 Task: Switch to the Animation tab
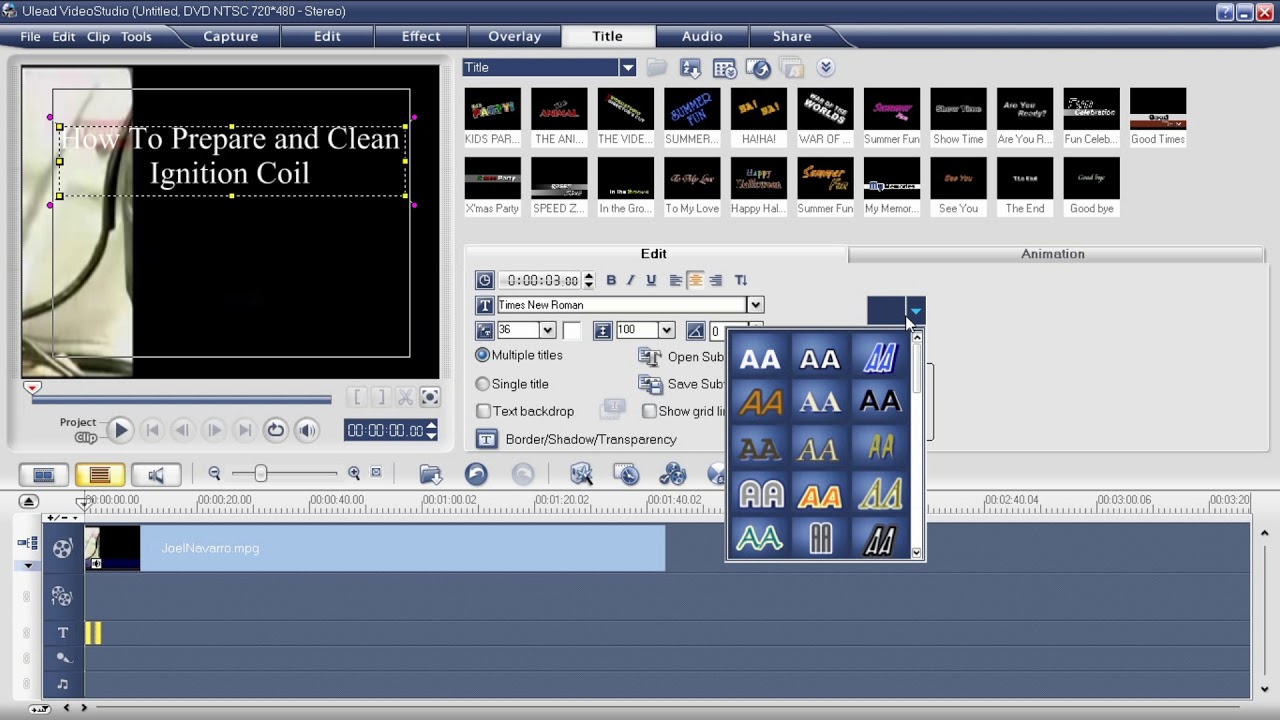point(1053,254)
